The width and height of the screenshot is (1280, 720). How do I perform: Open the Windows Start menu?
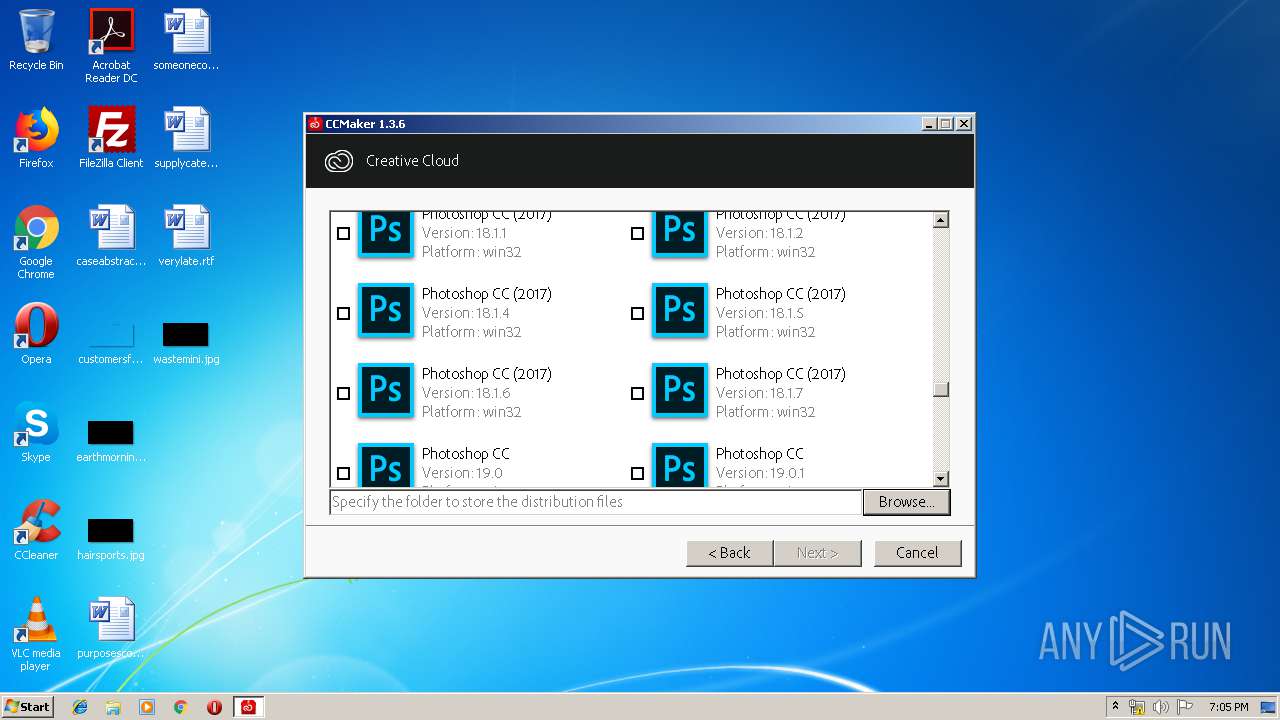(x=28, y=707)
